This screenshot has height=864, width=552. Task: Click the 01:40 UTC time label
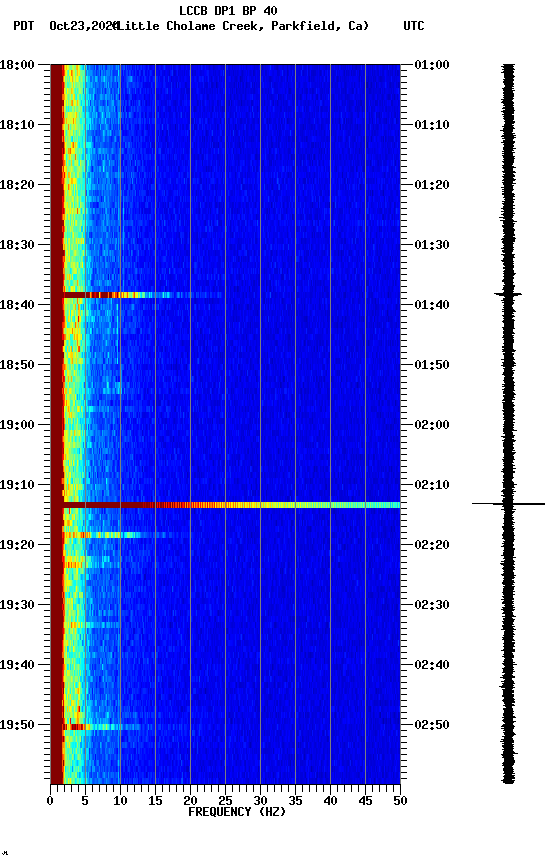[x=432, y=305]
